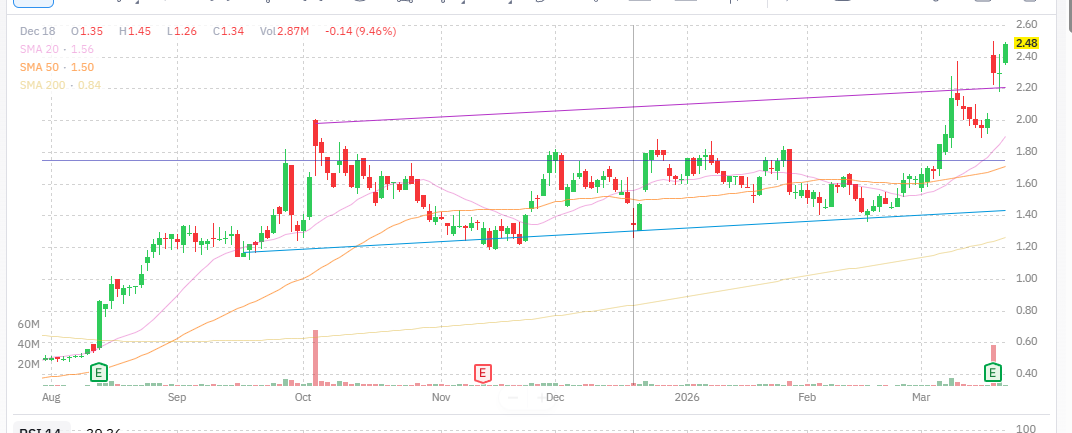This screenshot has height=433, width=1072.
Task: Click the Nov label on the time axis
Action: click(442, 397)
